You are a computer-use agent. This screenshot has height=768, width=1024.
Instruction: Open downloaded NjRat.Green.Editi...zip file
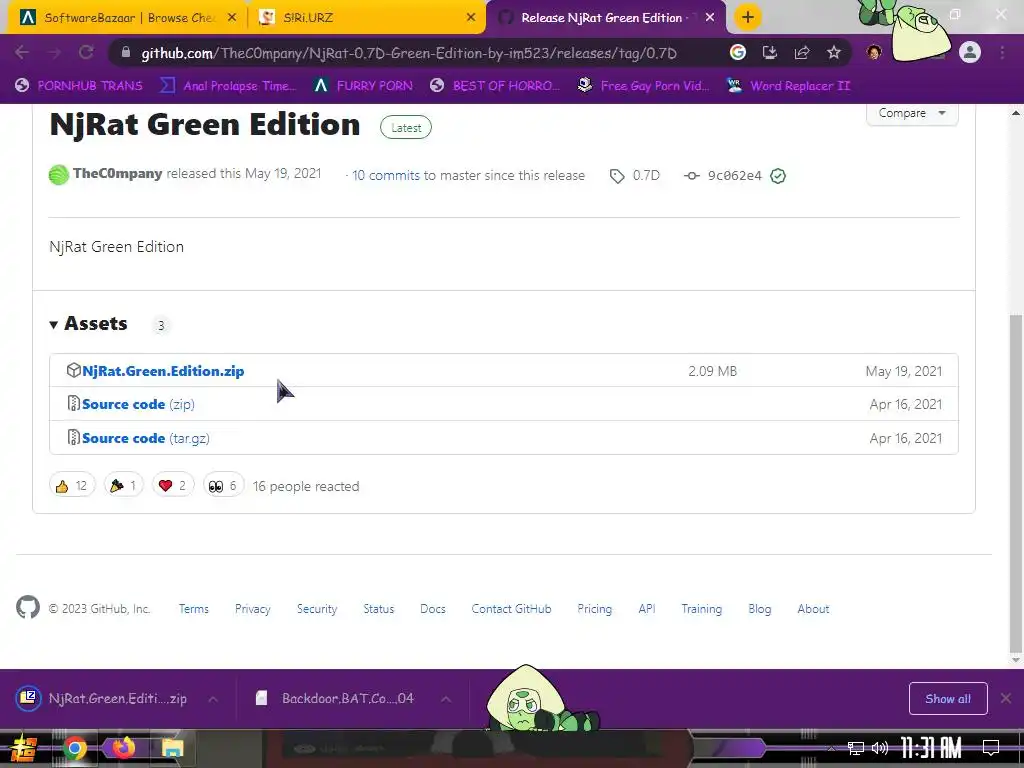[x=102, y=698]
